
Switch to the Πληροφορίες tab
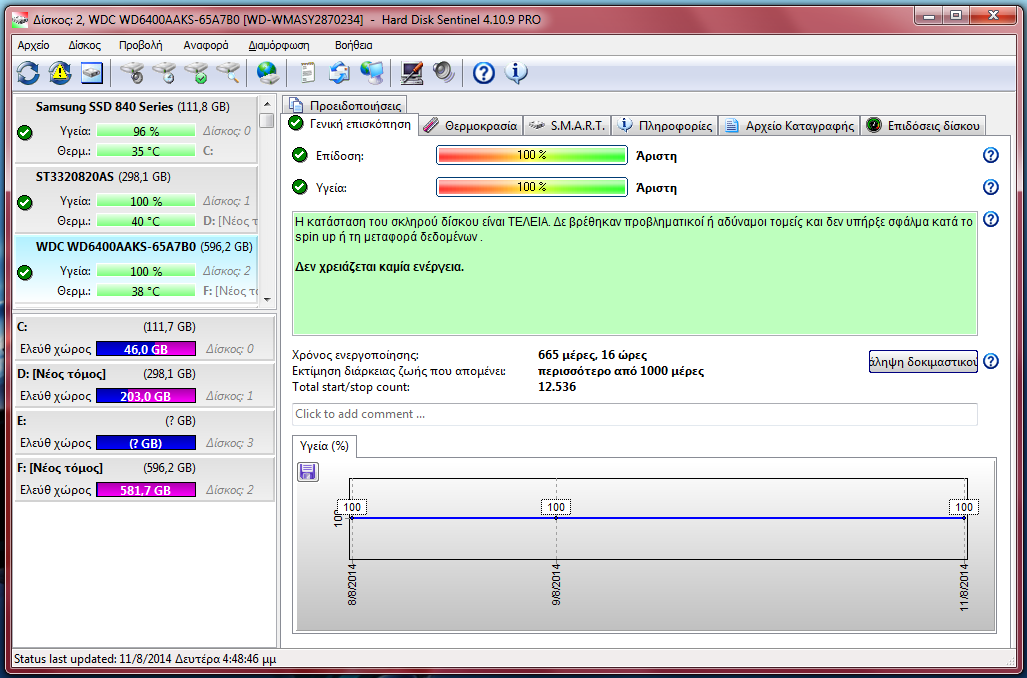coord(665,126)
